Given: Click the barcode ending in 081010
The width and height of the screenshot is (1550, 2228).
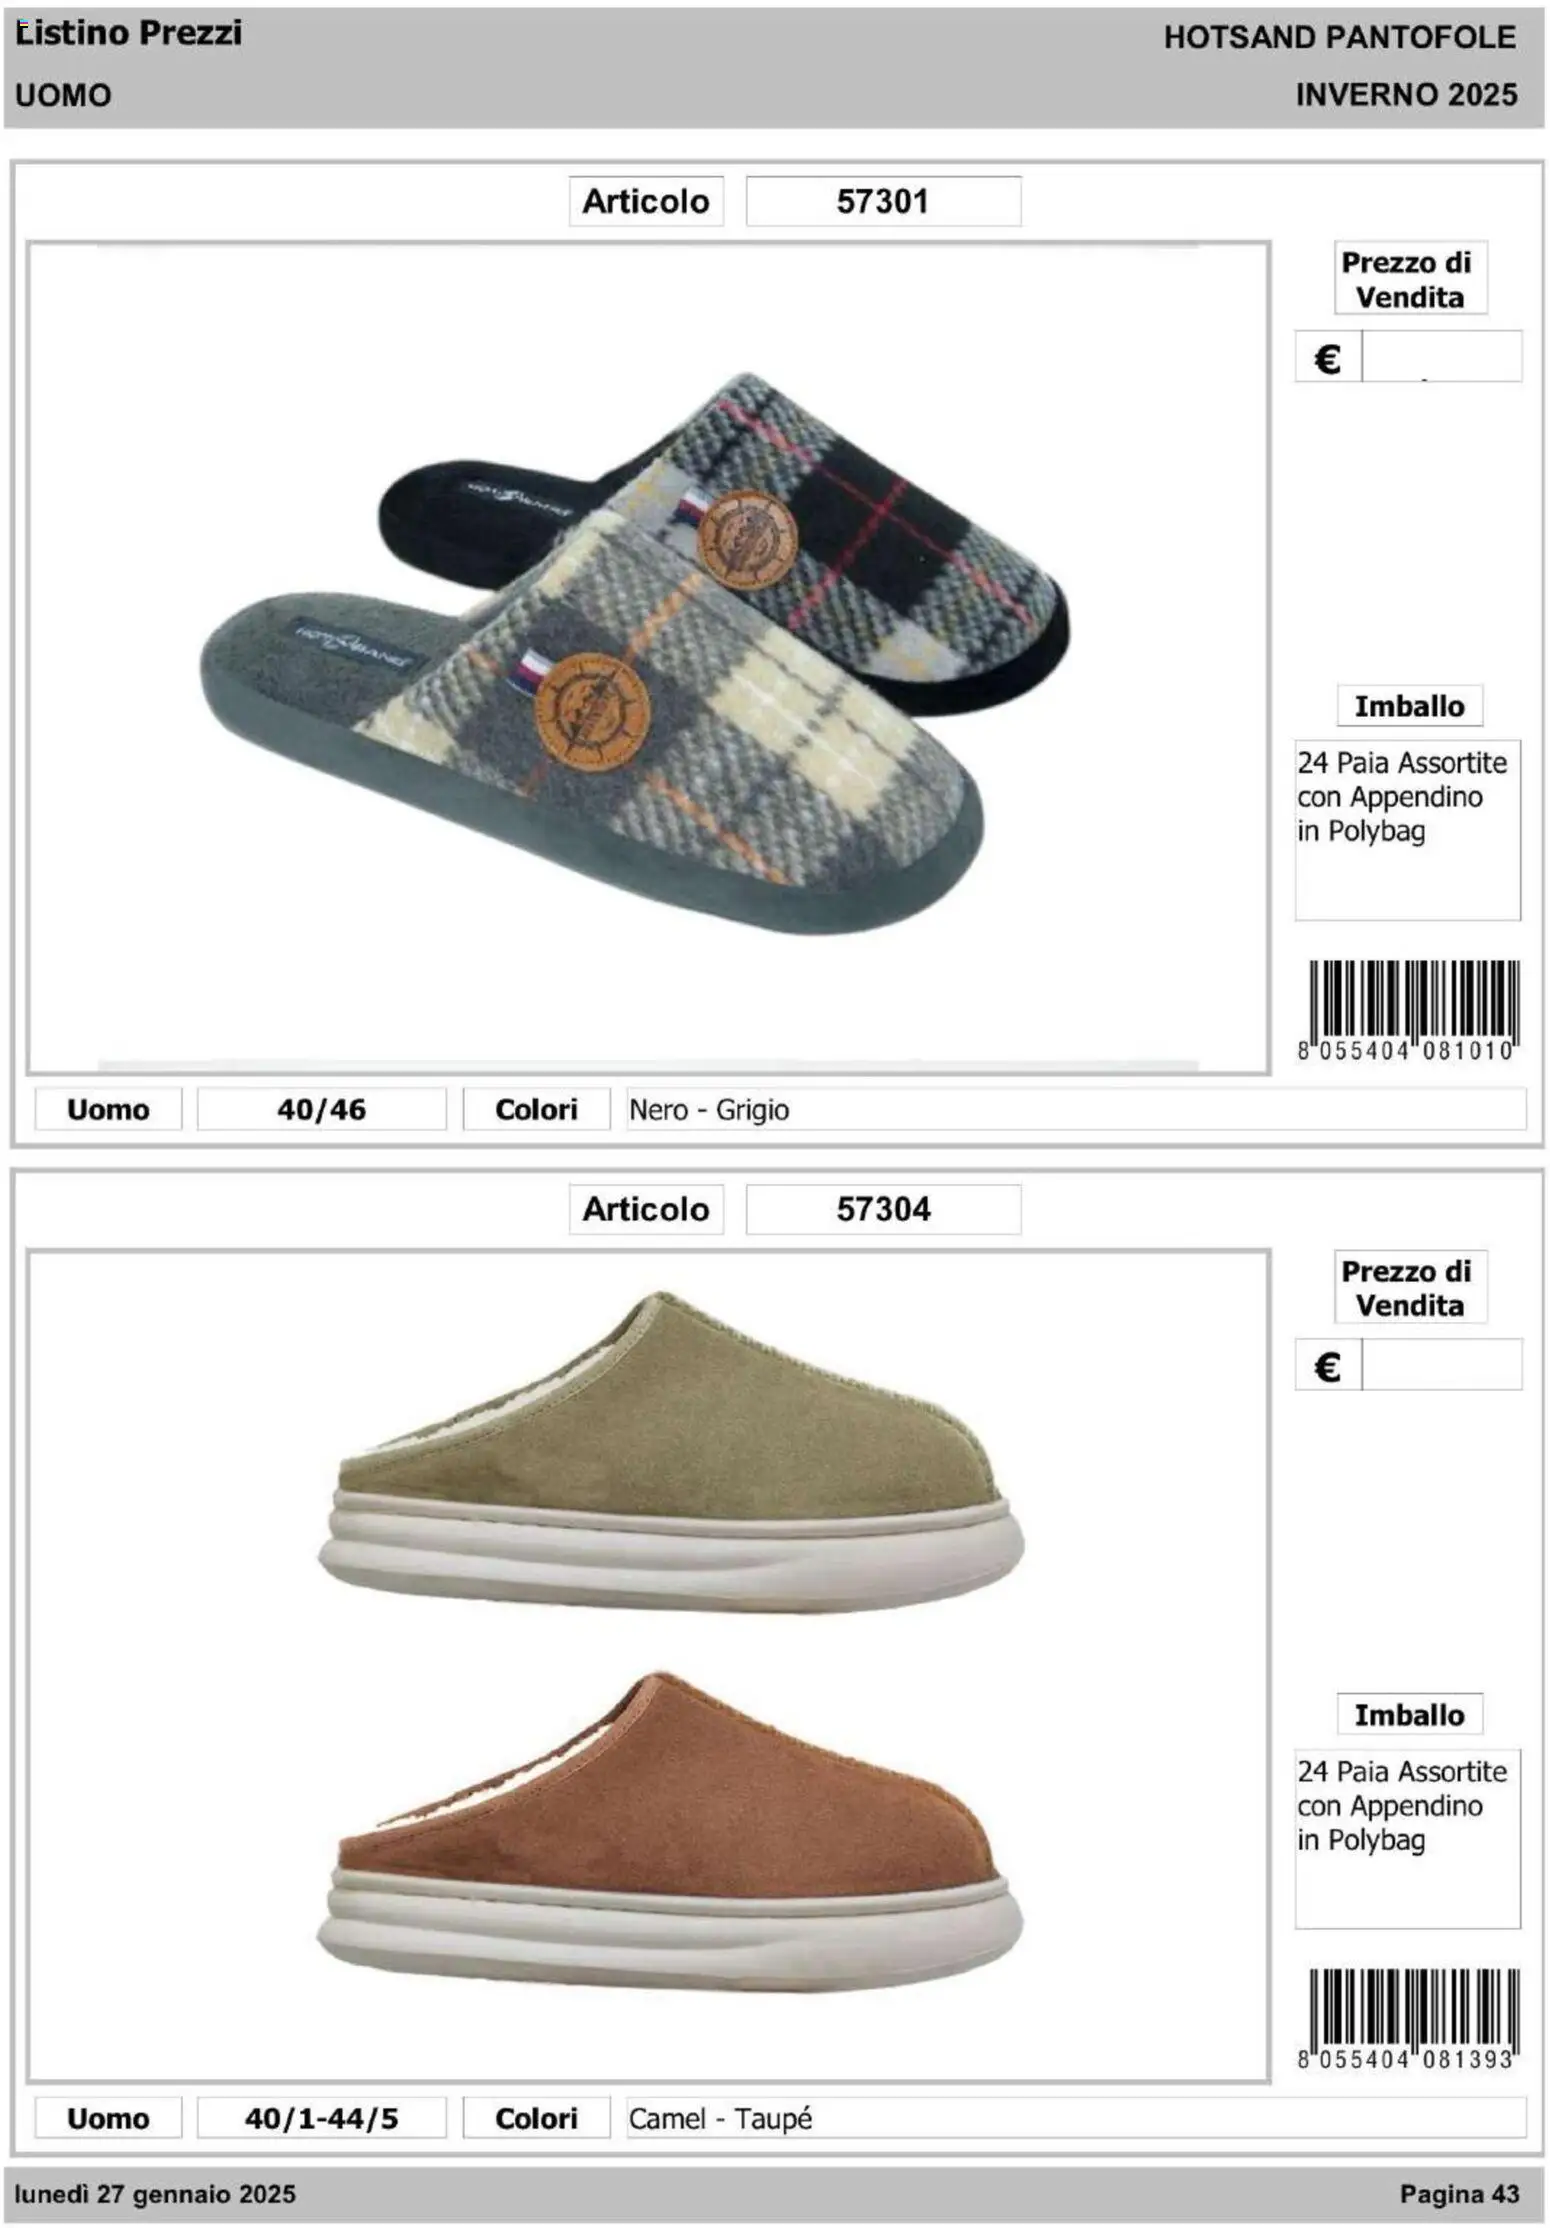Looking at the screenshot, I should pos(1408,1010).
